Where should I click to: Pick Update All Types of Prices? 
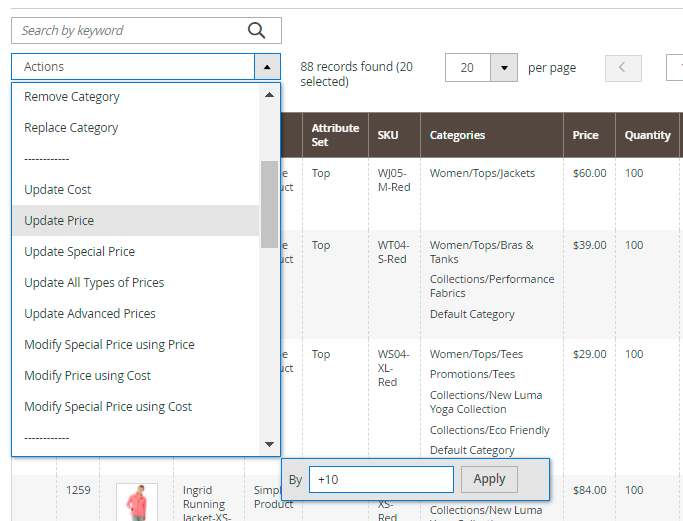pyautogui.click(x=94, y=283)
